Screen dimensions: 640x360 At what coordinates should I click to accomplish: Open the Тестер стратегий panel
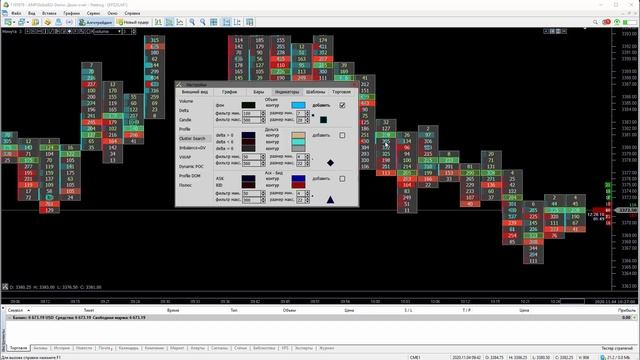coord(617,348)
